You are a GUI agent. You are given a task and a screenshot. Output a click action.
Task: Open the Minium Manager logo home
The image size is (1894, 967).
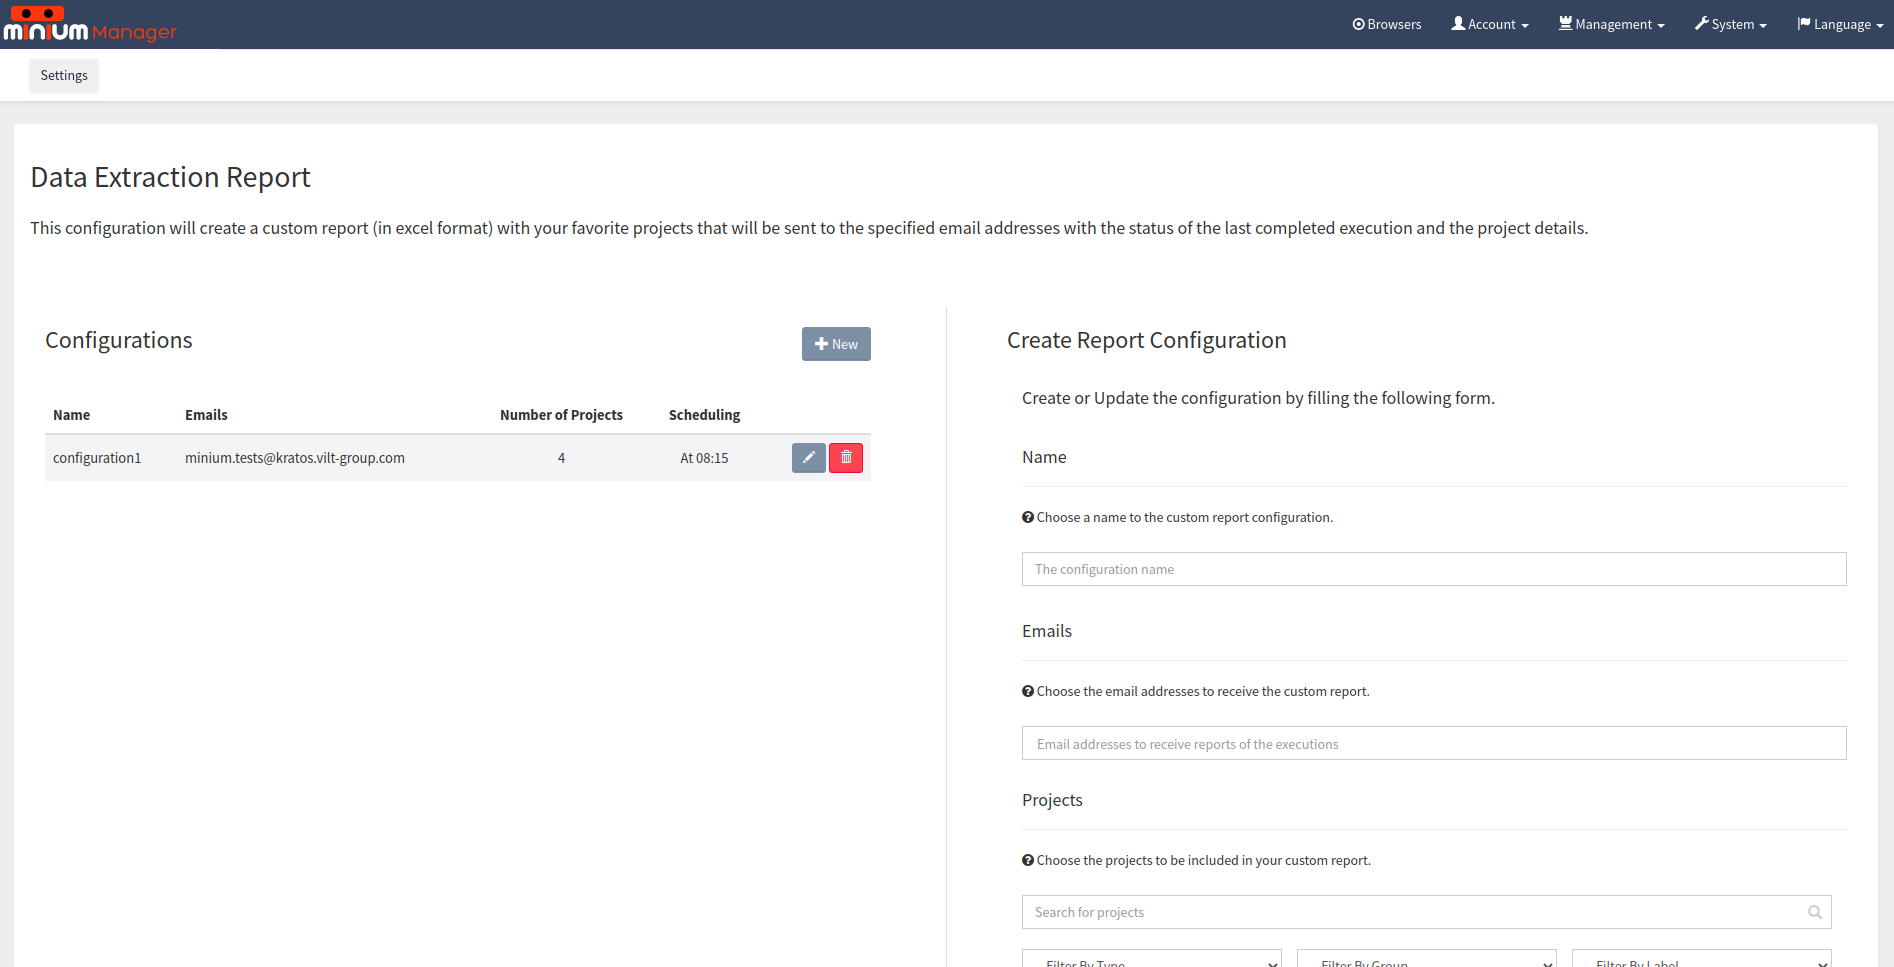pos(90,24)
